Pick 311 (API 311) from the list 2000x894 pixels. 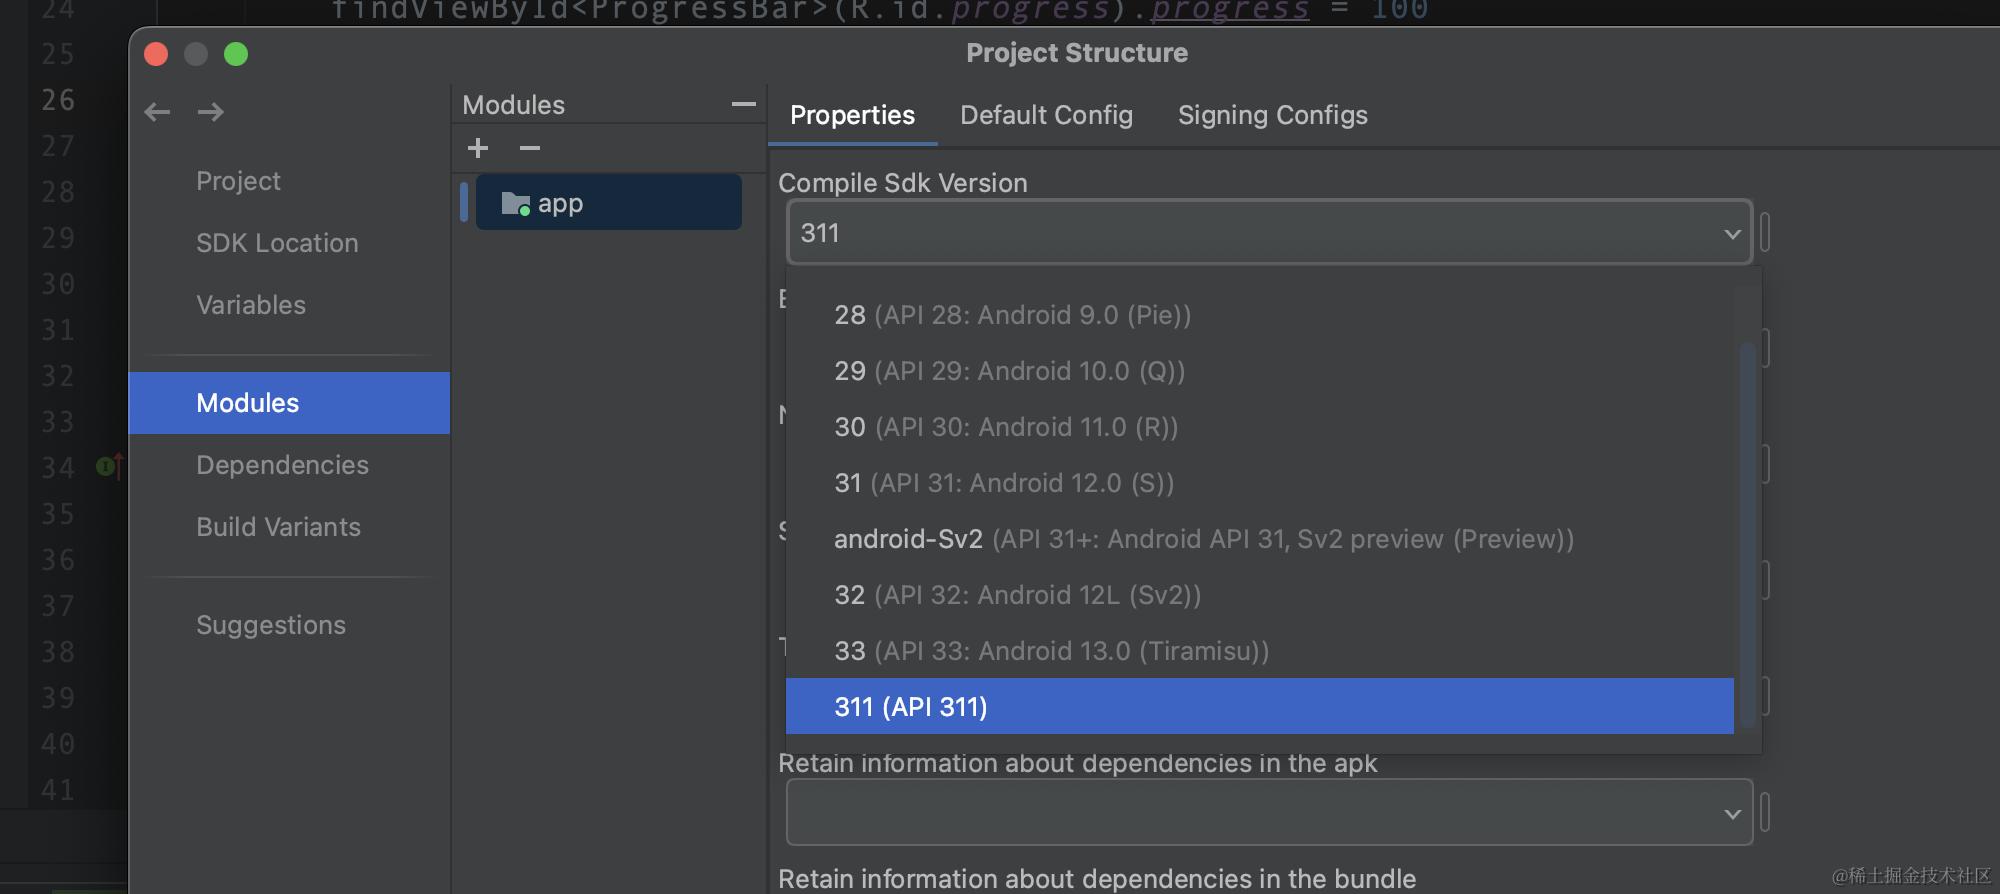coord(911,707)
